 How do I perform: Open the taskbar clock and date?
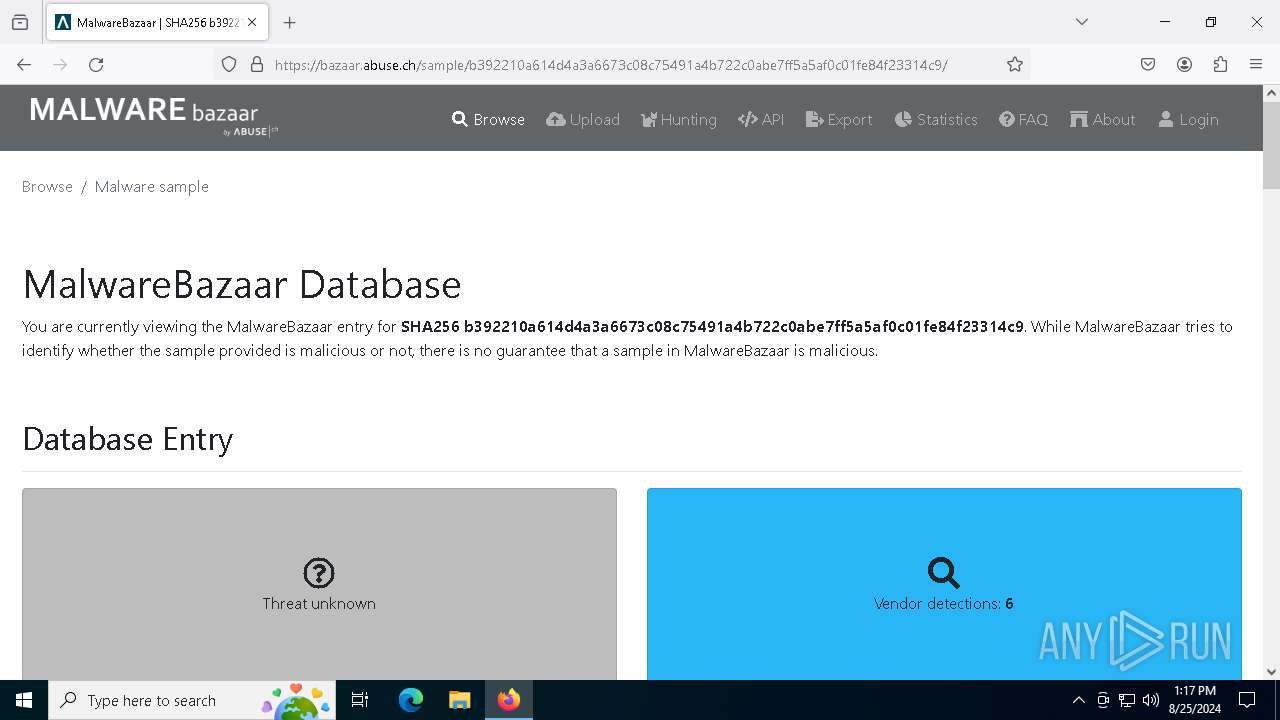(1194, 700)
